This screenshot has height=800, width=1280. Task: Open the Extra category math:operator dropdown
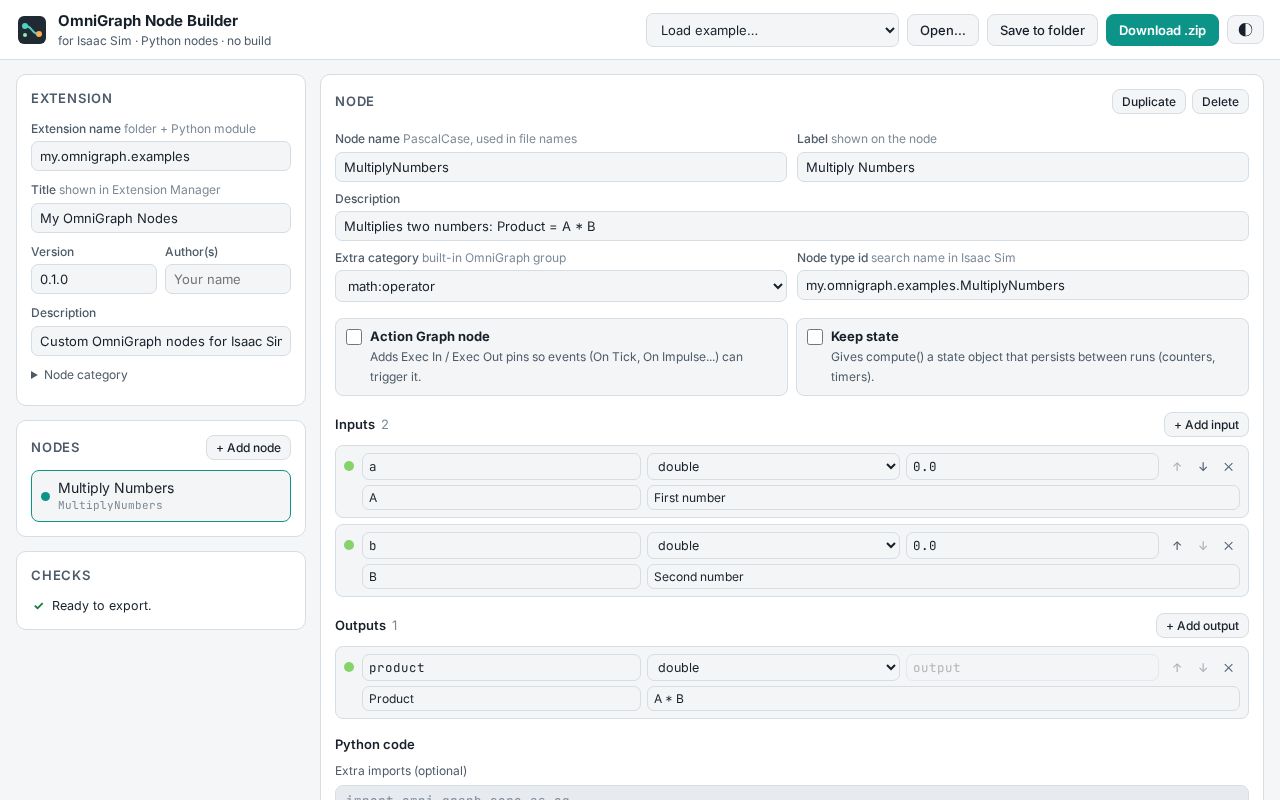point(561,286)
